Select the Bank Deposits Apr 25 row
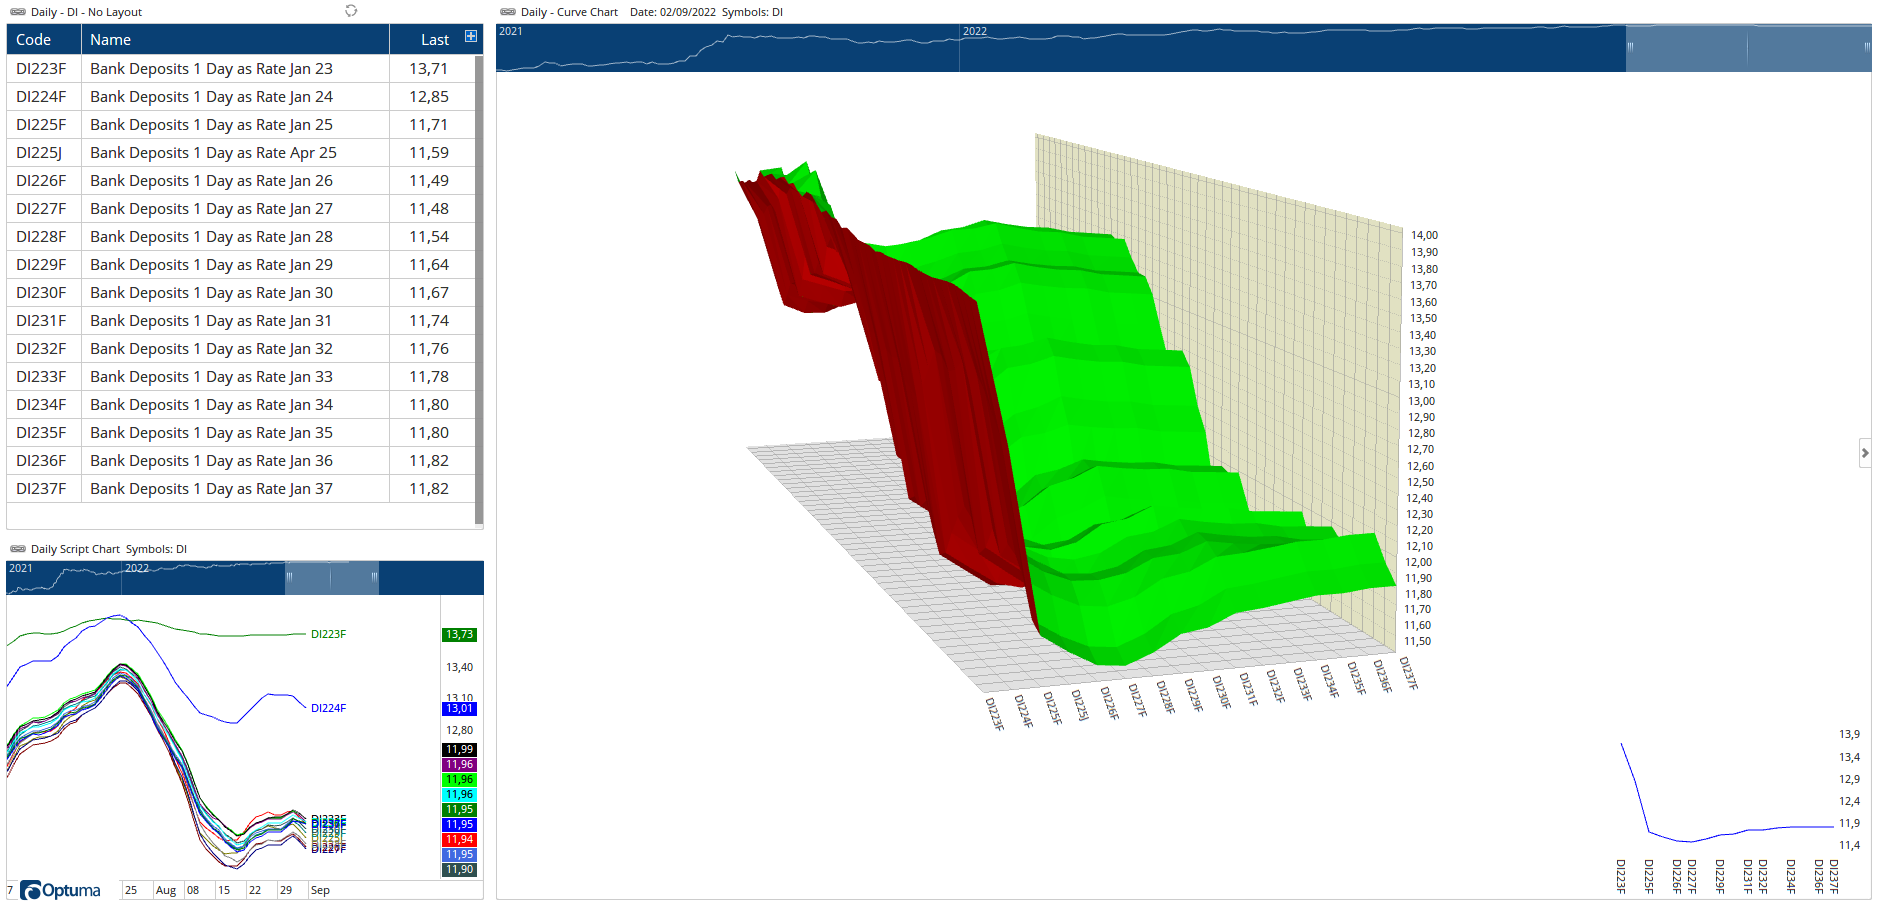Image resolution: width=1878 pixels, height=907 pixels. [213, 153]
